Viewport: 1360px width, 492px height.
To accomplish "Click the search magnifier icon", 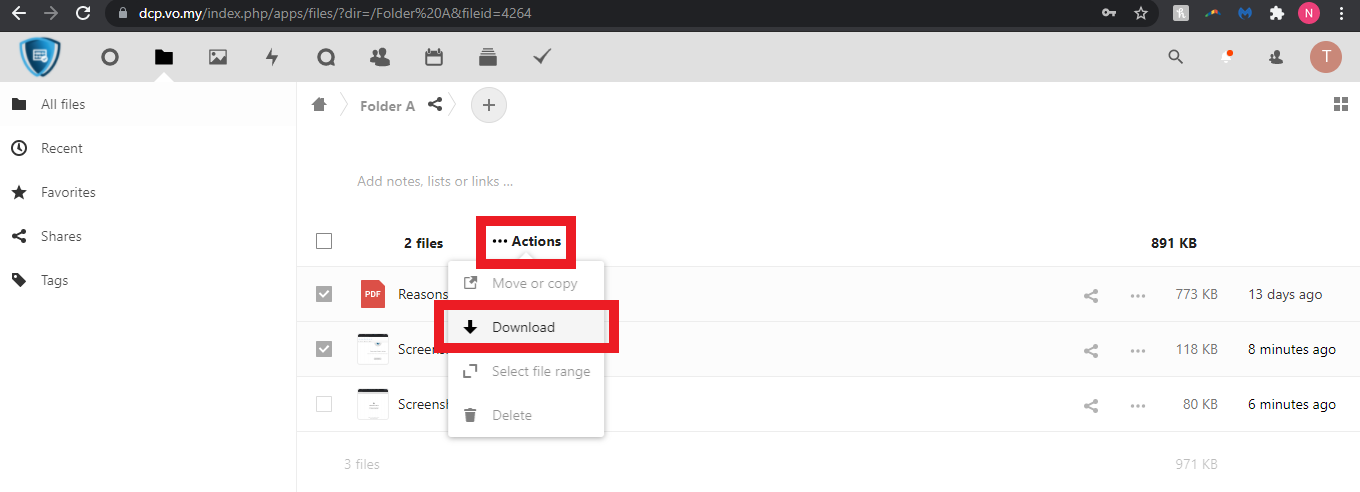I will (1176, 57).
